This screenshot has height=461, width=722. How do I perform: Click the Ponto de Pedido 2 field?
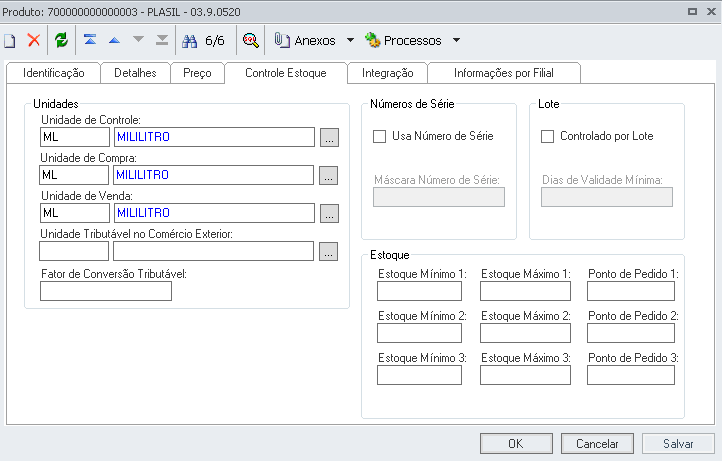[x=631, y=333]
